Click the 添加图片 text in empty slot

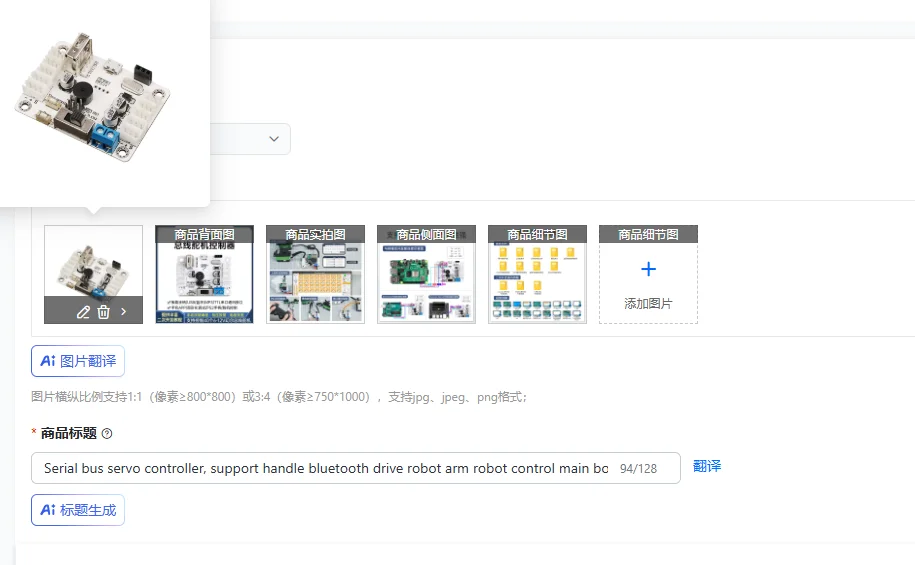[648, 304]
